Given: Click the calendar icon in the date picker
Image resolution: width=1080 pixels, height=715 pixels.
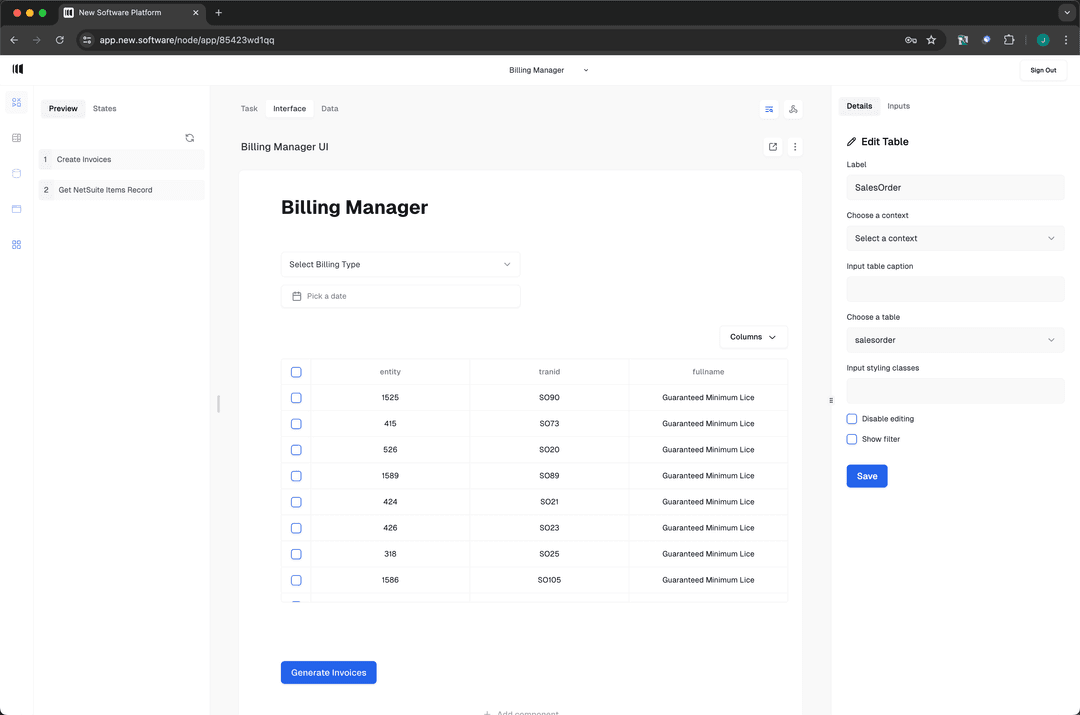Looking at the screenshot, I should (x=297, y=296).
